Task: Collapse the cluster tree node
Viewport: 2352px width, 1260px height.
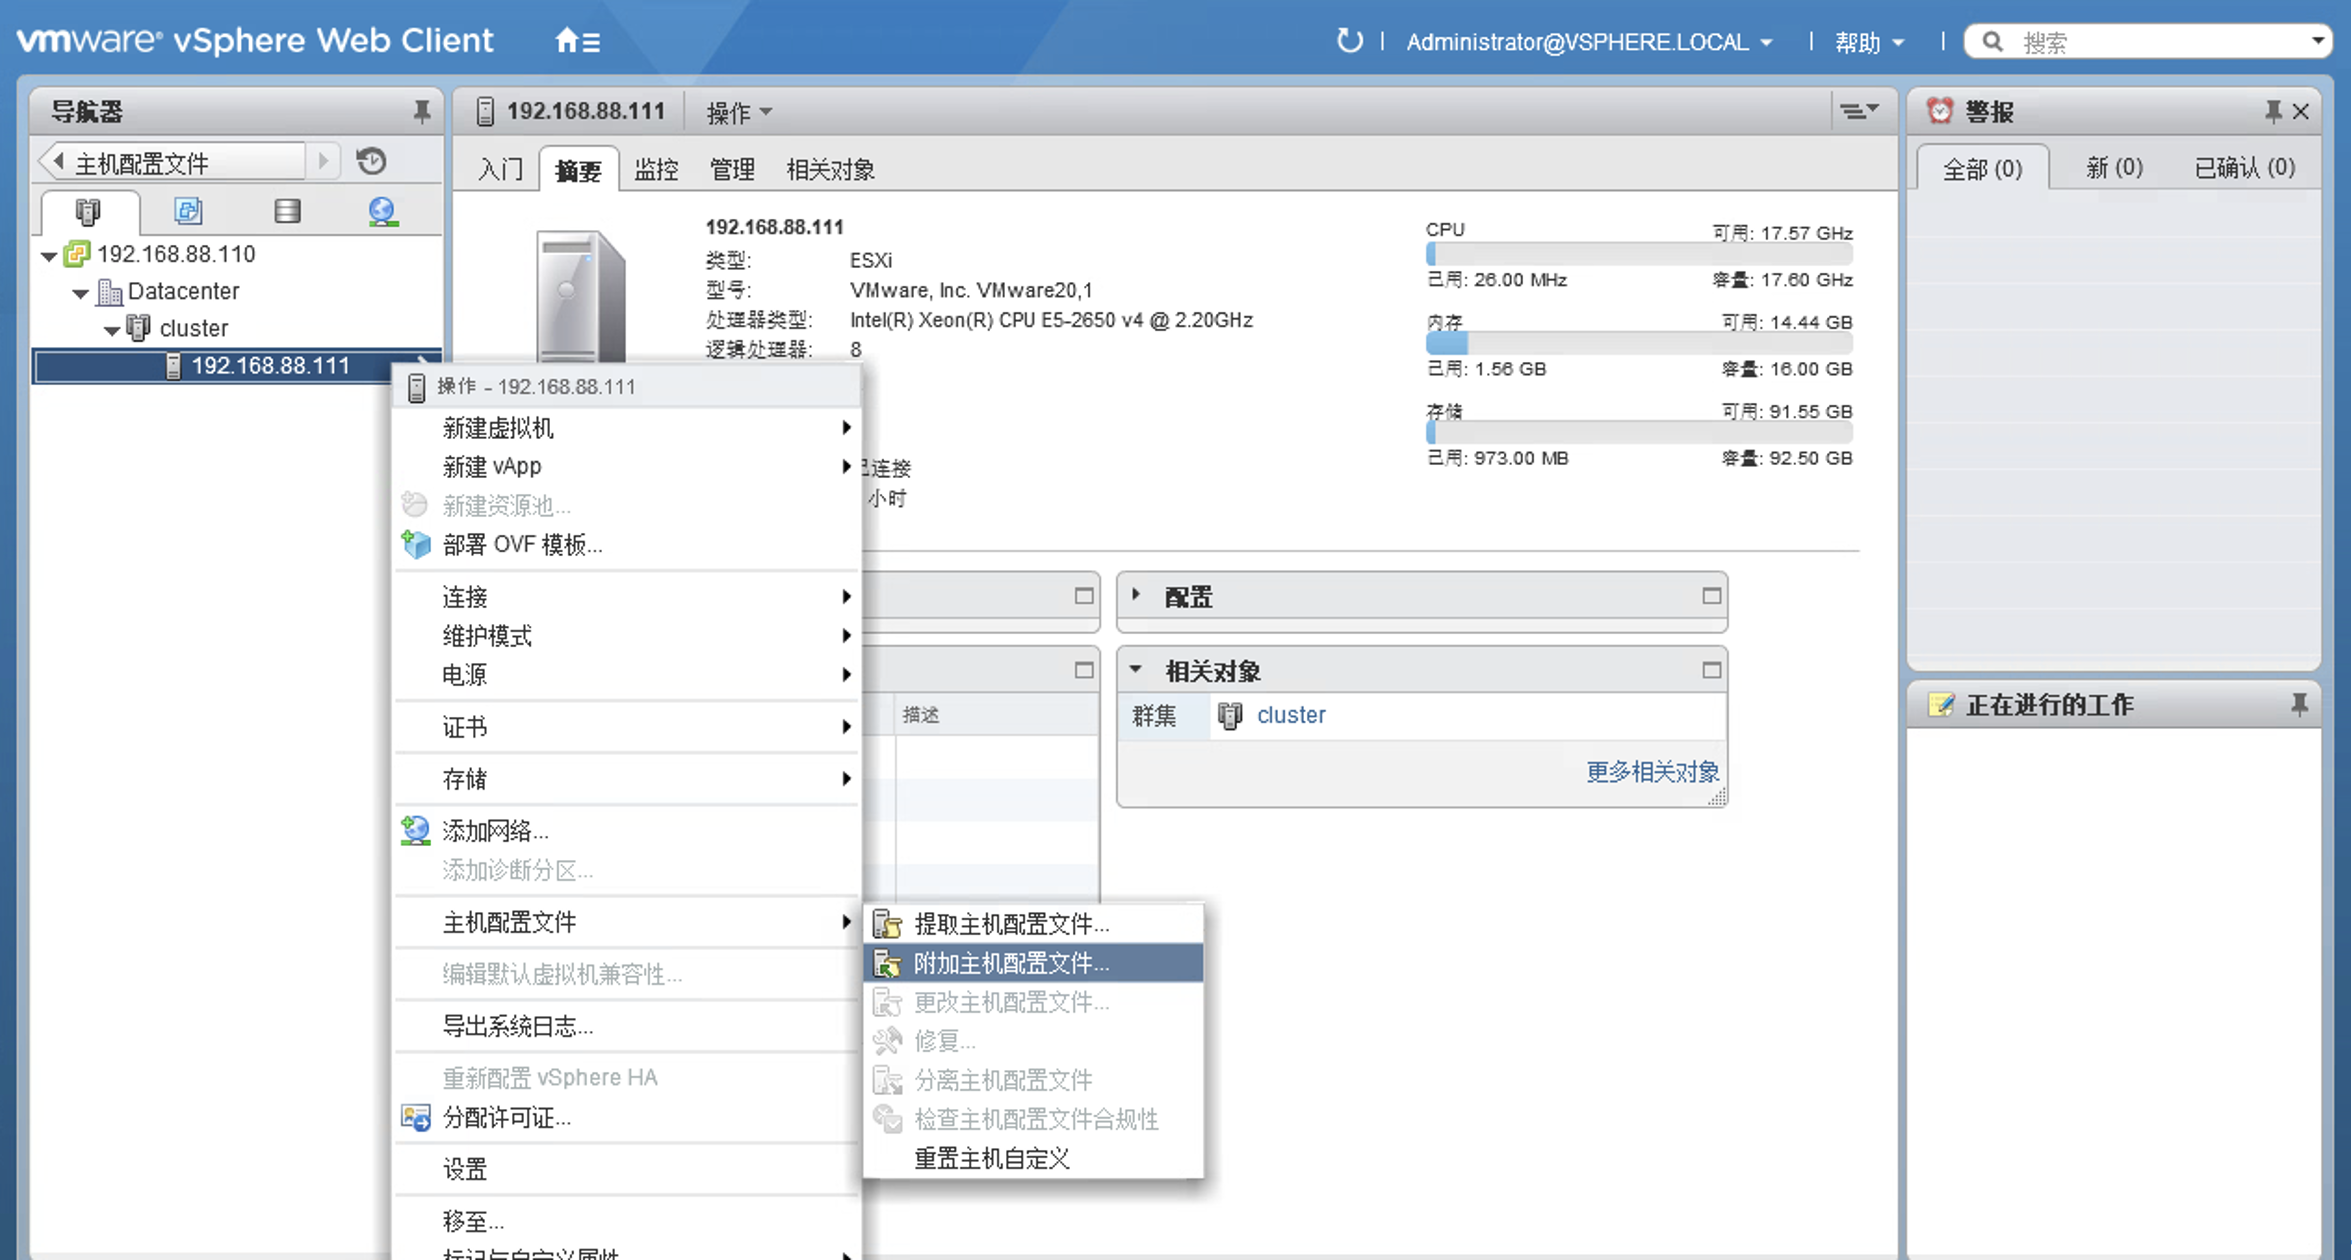Action: (113, 330)
